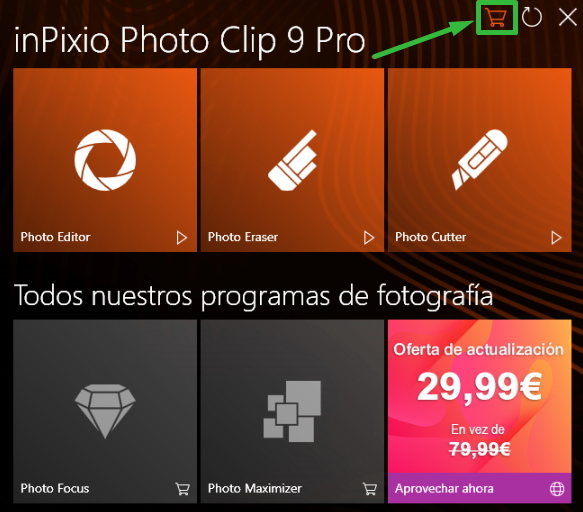
Task: Select the Photo Eraser label text
Action: [x=243, y=237]
